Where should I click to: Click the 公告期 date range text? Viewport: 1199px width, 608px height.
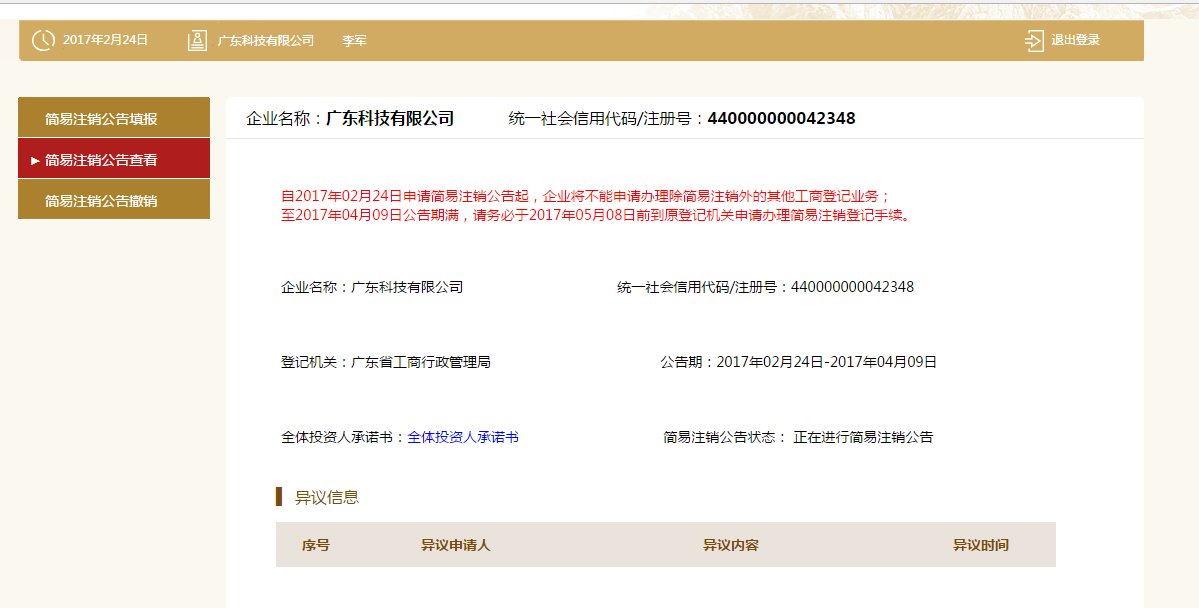(826, 362)
